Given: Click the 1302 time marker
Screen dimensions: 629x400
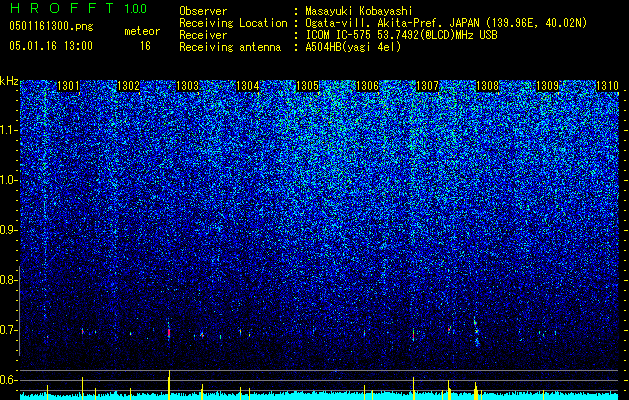Looking at the screenshot, I should pos(128,86).
